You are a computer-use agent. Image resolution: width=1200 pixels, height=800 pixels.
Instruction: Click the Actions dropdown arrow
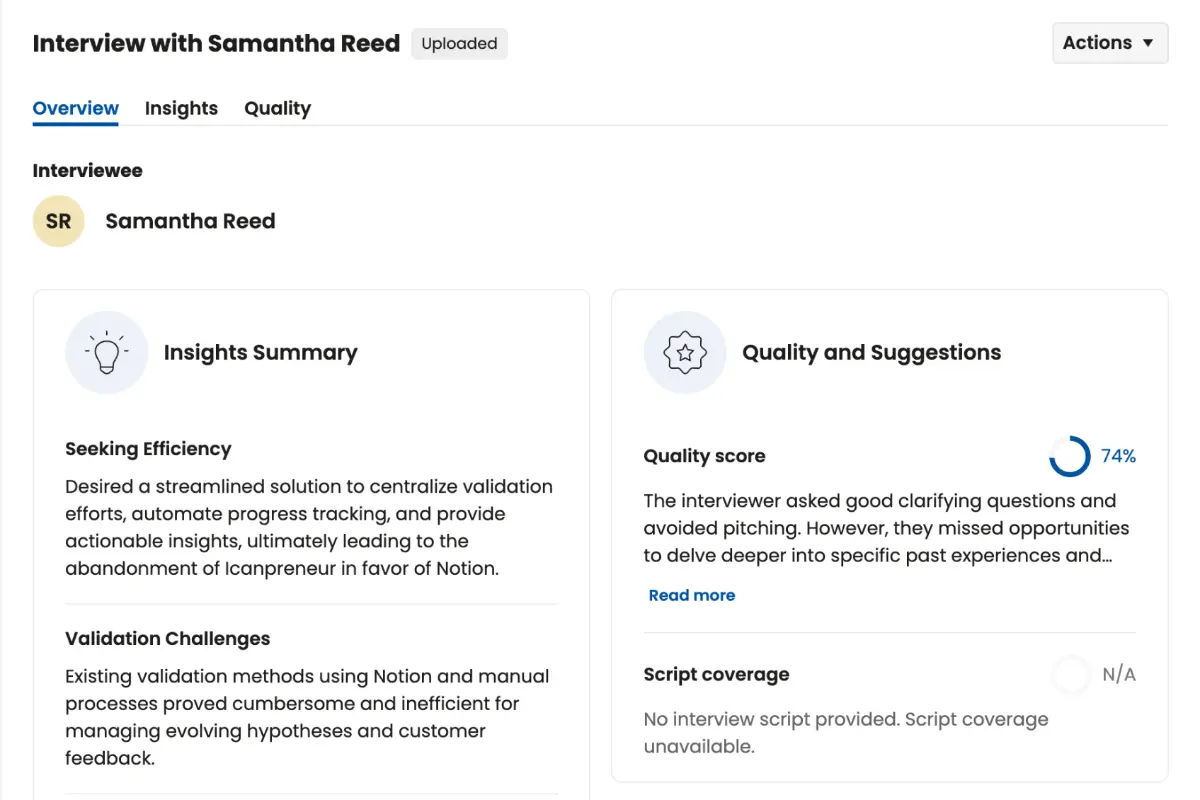(x=1148, y=43)
